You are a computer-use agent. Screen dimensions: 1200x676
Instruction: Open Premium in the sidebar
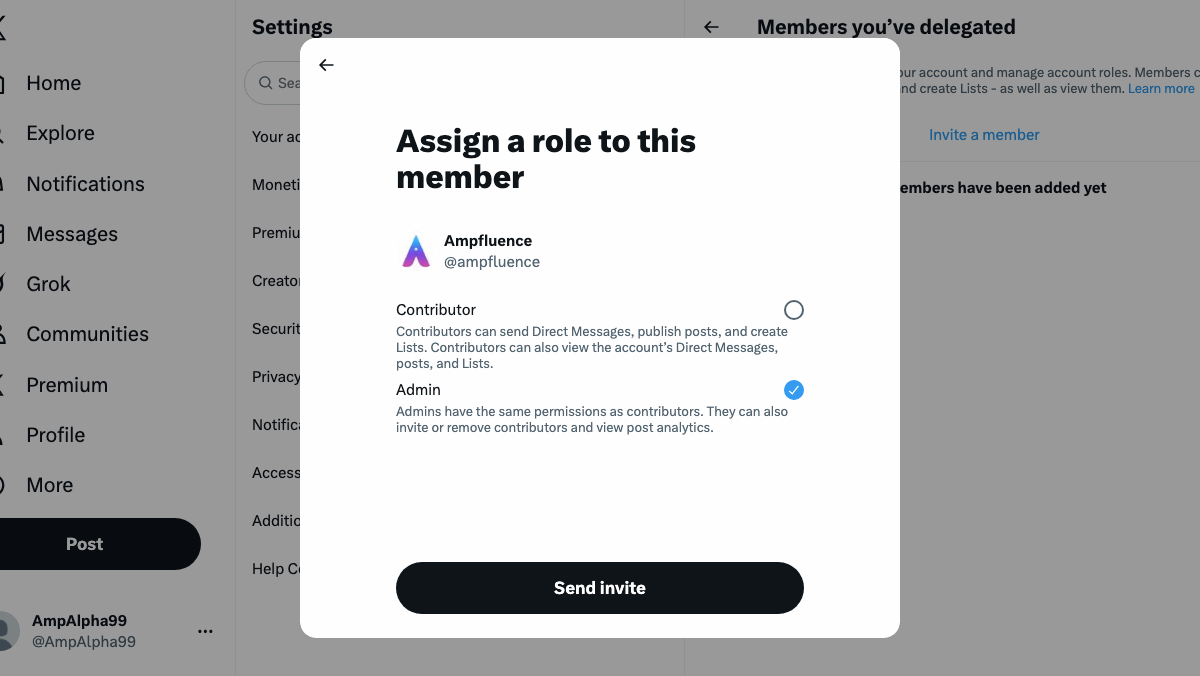[67, 385]
